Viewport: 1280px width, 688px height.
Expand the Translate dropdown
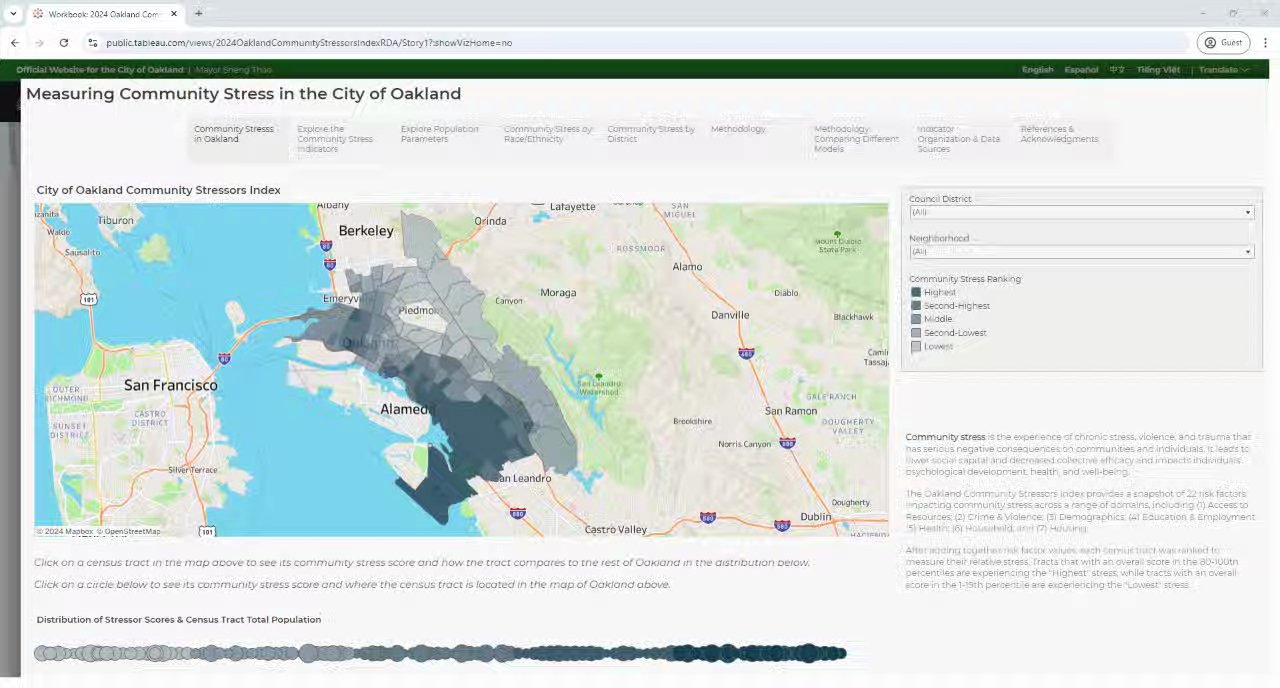(1223, 70)
